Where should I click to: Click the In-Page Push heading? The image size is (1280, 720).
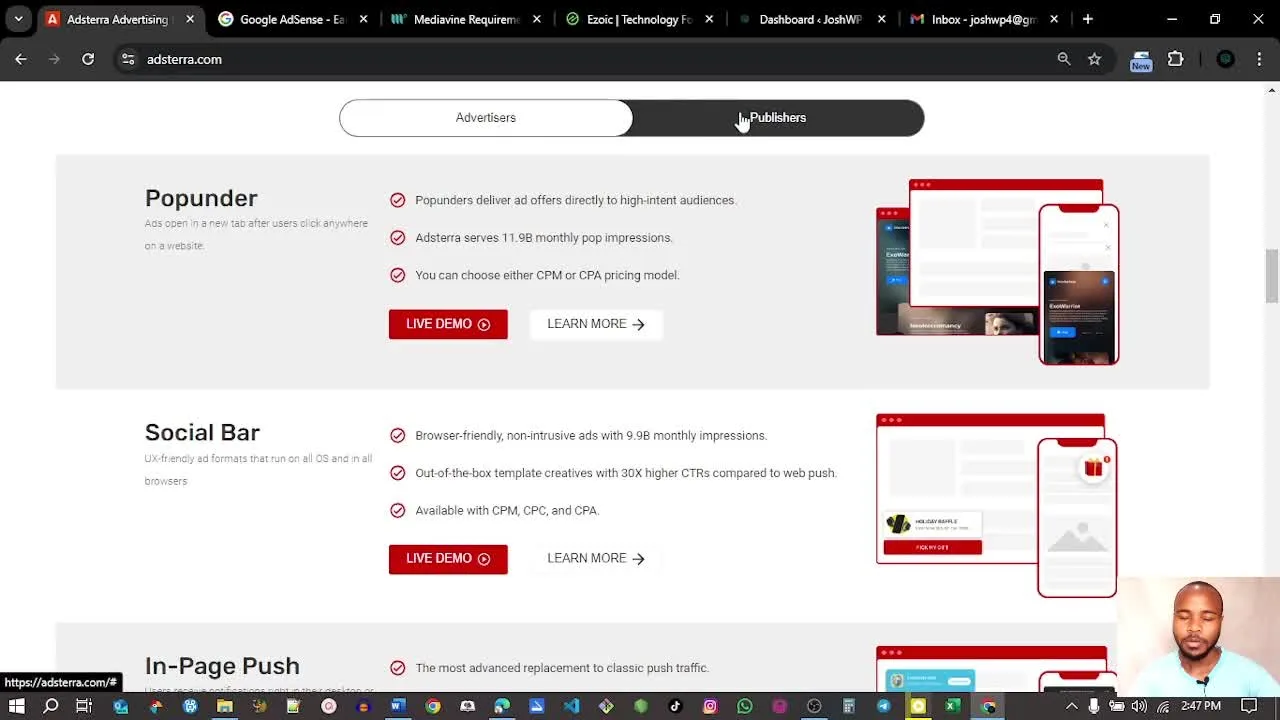click(222, 666)
